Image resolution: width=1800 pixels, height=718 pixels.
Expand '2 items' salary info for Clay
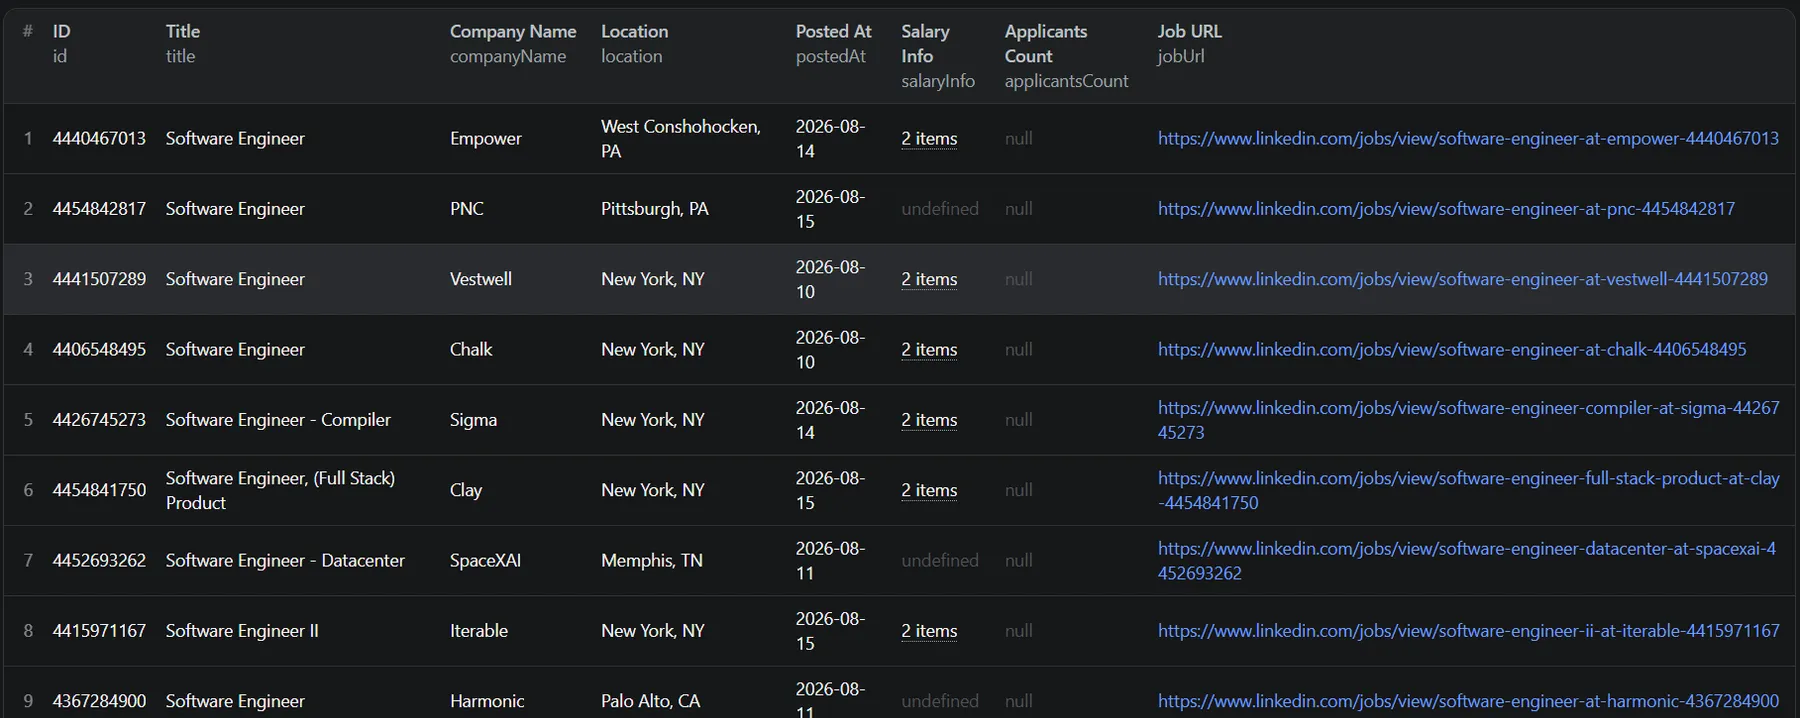[x=929, y=490]
